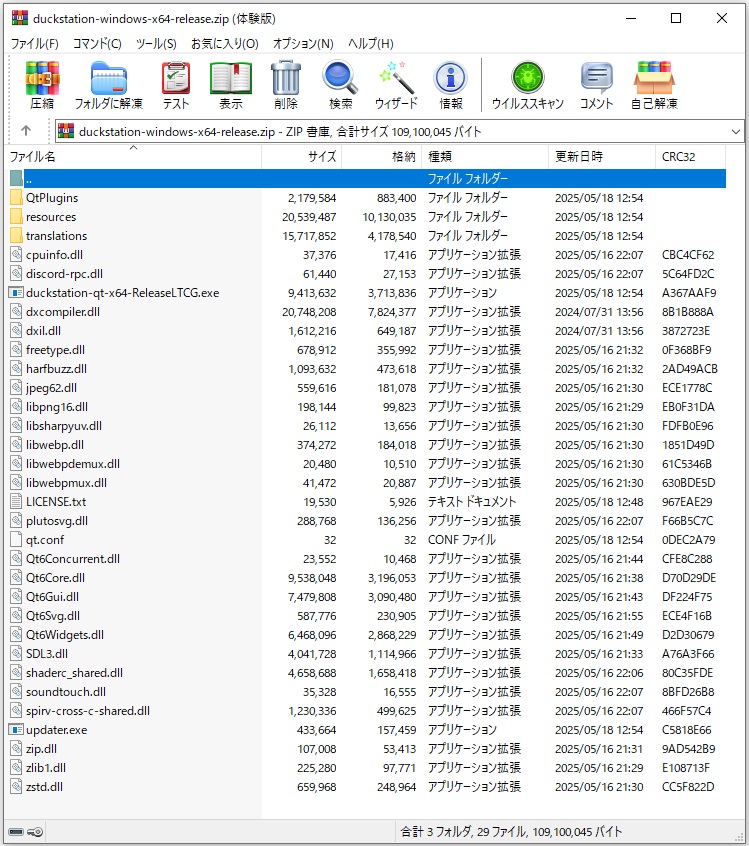Select discord-rpc.dll file name
Screen dimensions: 749x846
pos(64,274)
